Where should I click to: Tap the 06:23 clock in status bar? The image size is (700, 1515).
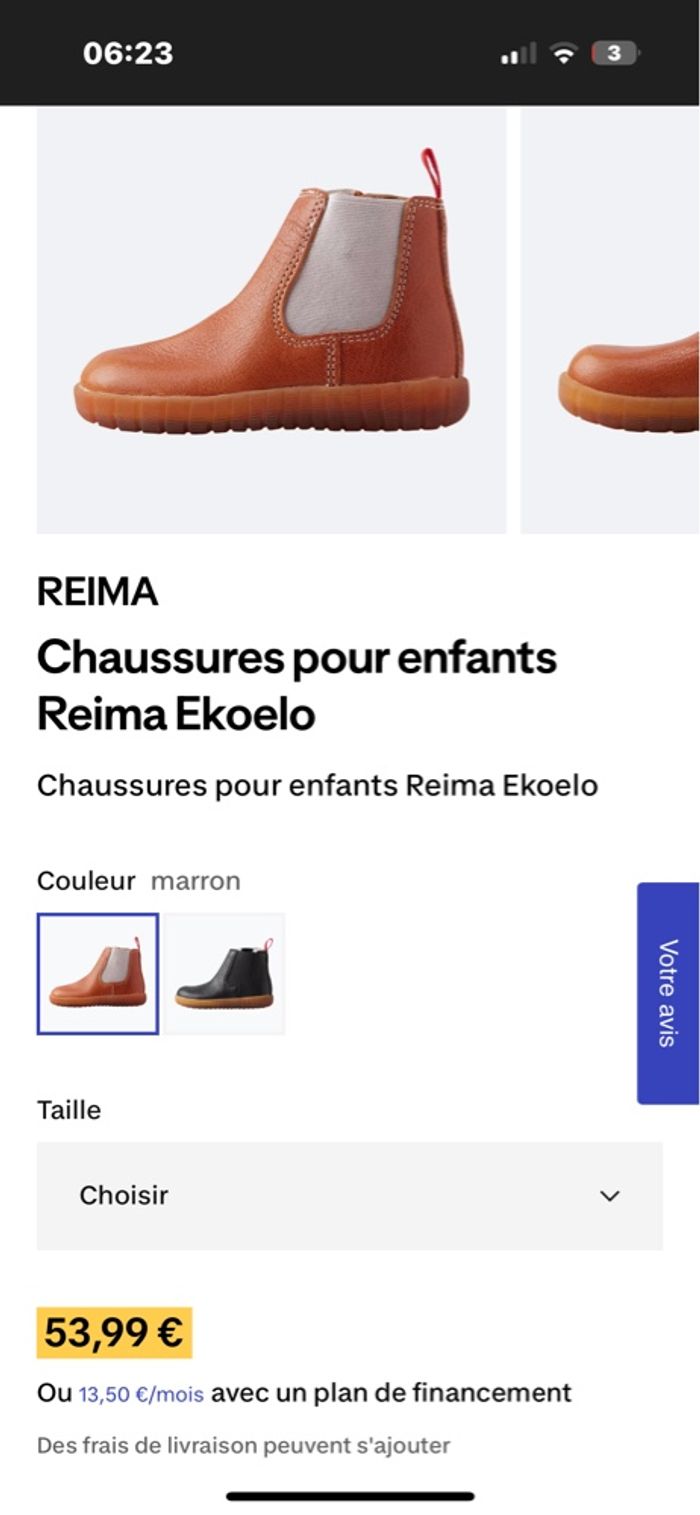click(x=128, y=54)
